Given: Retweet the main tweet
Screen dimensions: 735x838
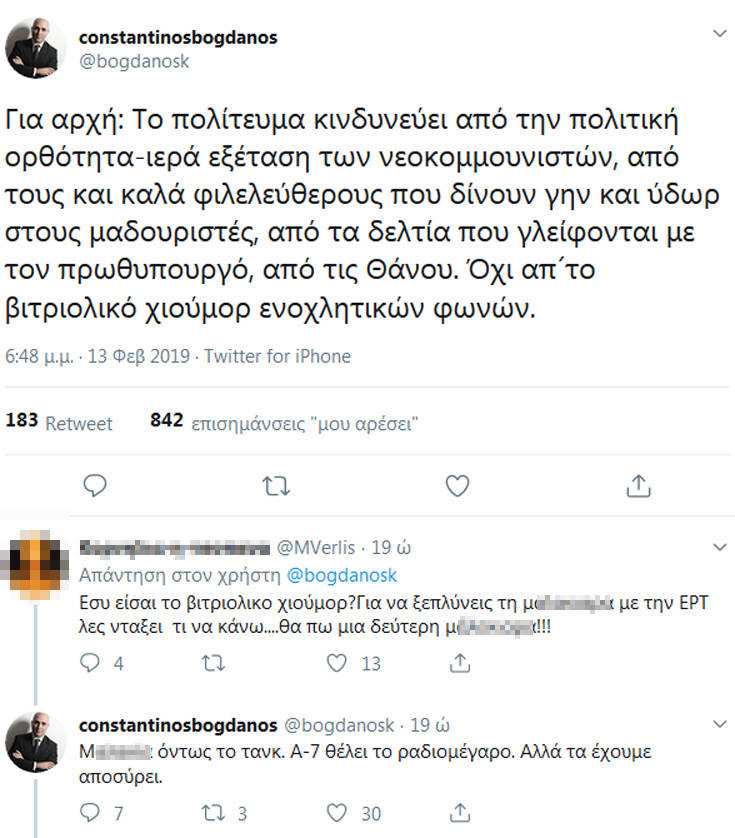Looking at the screenshot, I should [275, 486].
